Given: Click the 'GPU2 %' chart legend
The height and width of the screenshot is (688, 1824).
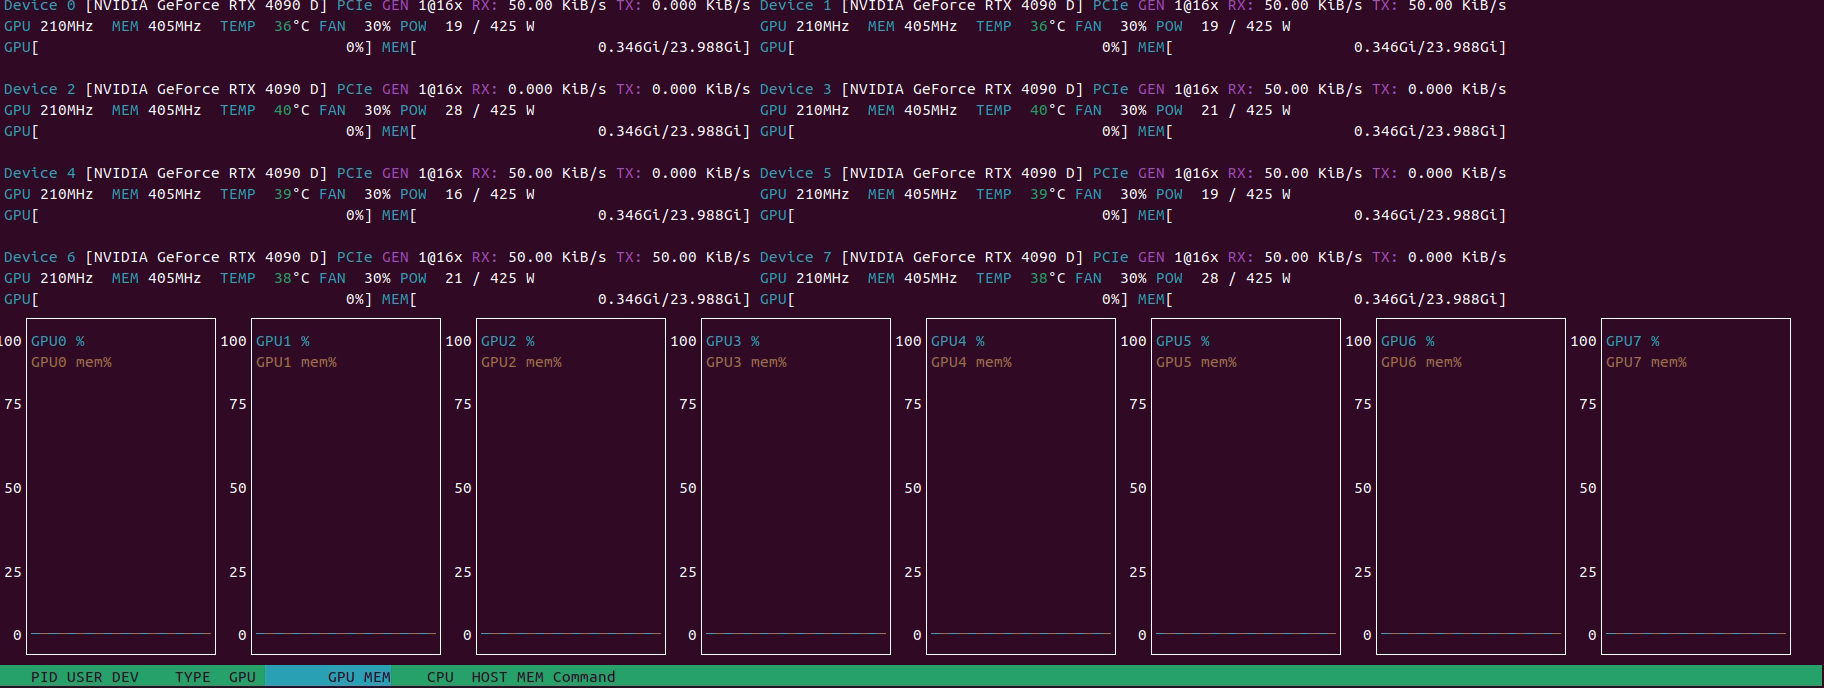Looking at the screenshot, I should click(508, 341).
